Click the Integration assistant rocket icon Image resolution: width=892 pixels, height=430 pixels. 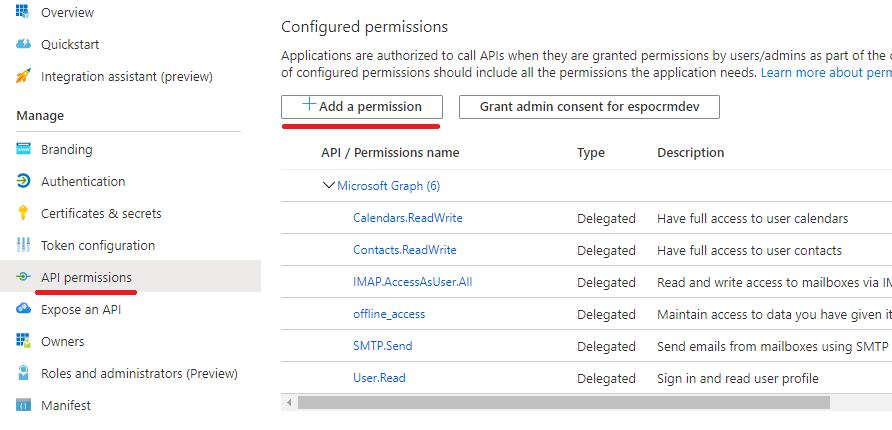coord(23,76)
